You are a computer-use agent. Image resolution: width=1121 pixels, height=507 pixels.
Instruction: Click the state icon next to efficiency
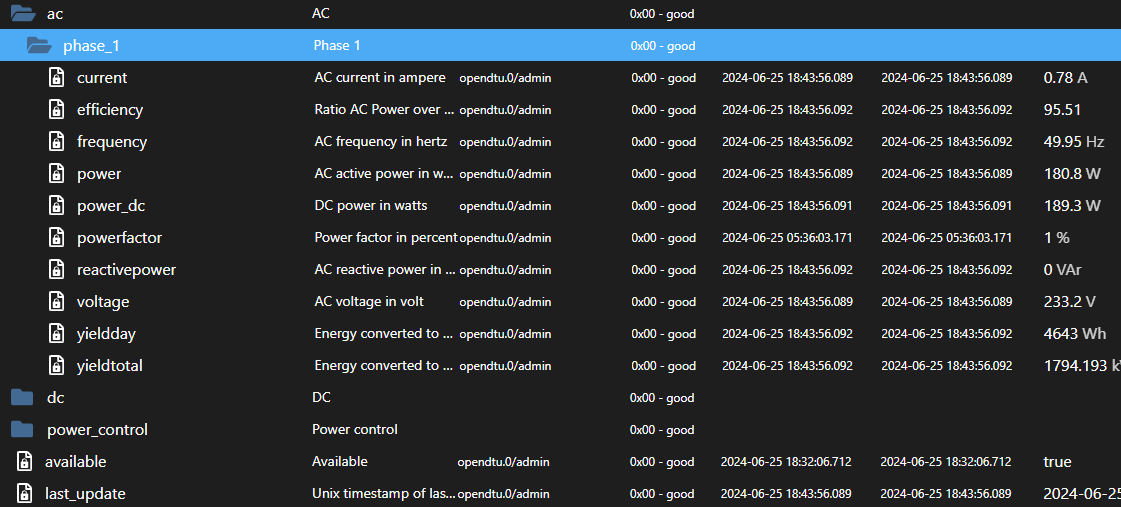[57, 110]
